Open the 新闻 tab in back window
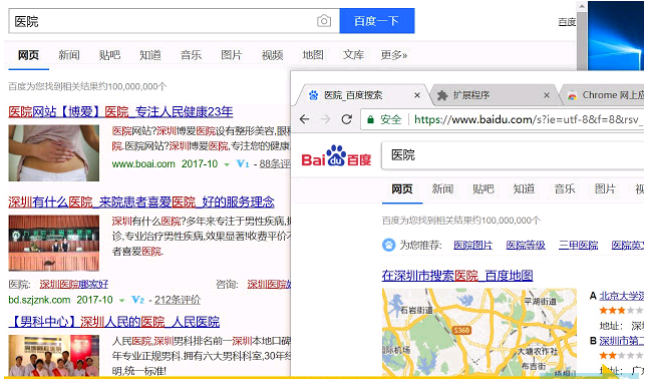 pyautogui.click(x=69, y=55)
